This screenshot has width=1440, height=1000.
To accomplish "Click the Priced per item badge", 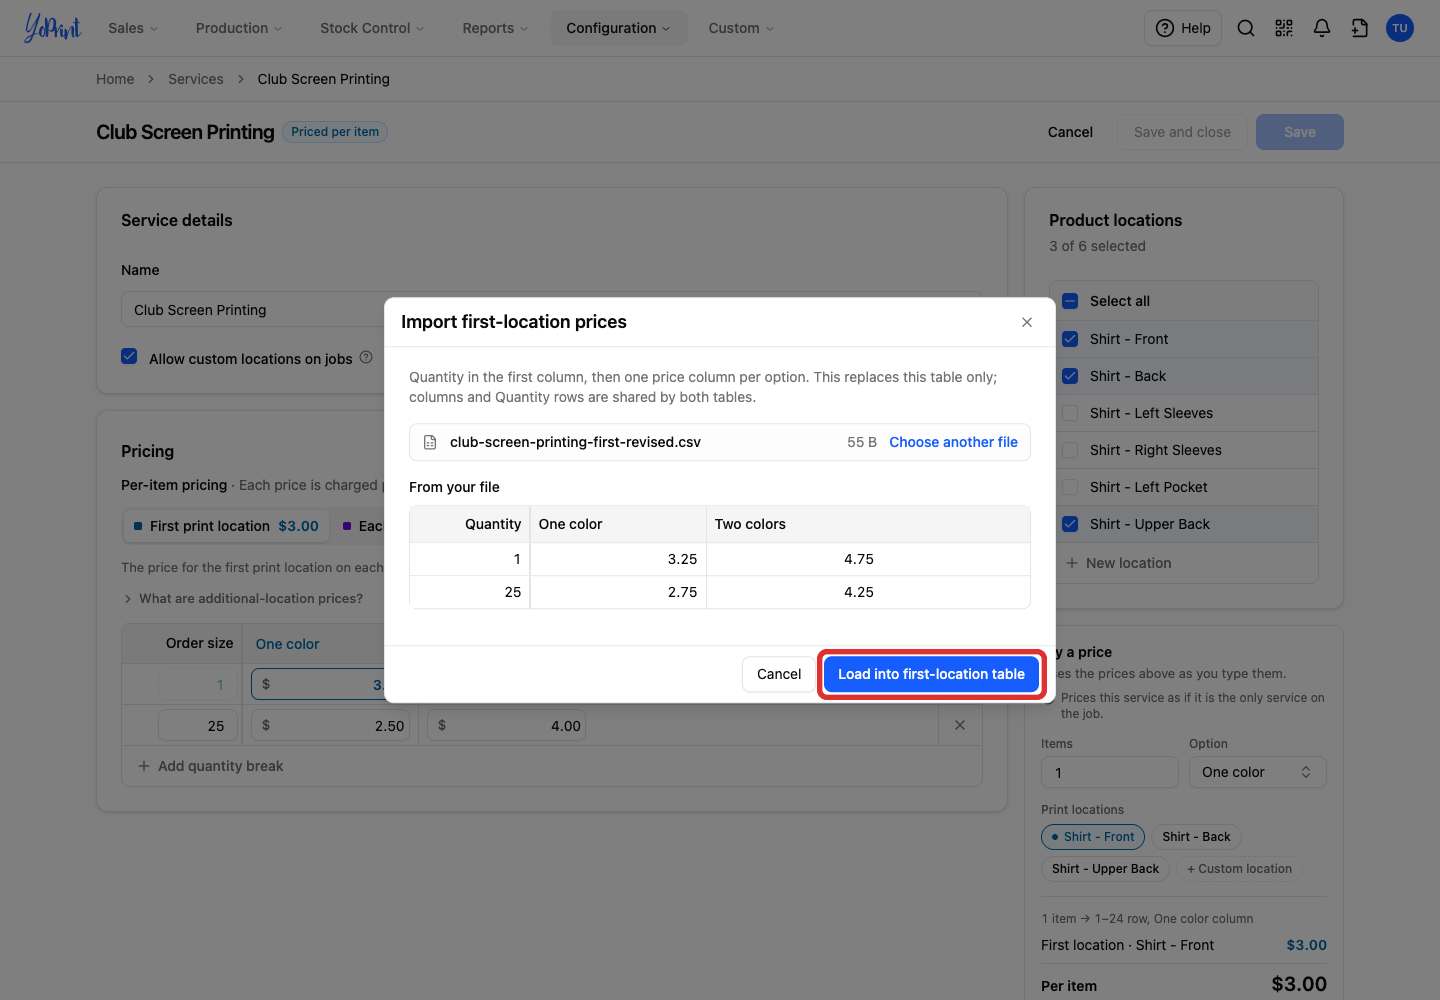I will coord(335,132).
